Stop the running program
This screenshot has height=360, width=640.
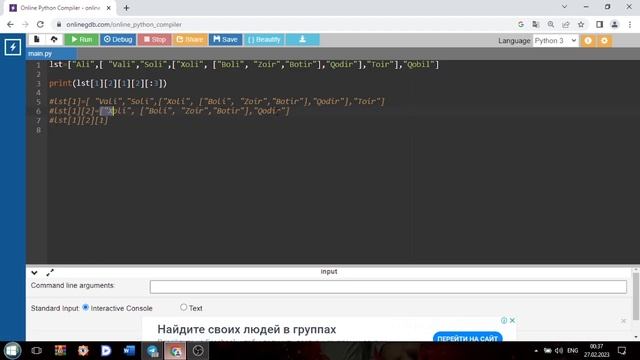click(155, 40)
